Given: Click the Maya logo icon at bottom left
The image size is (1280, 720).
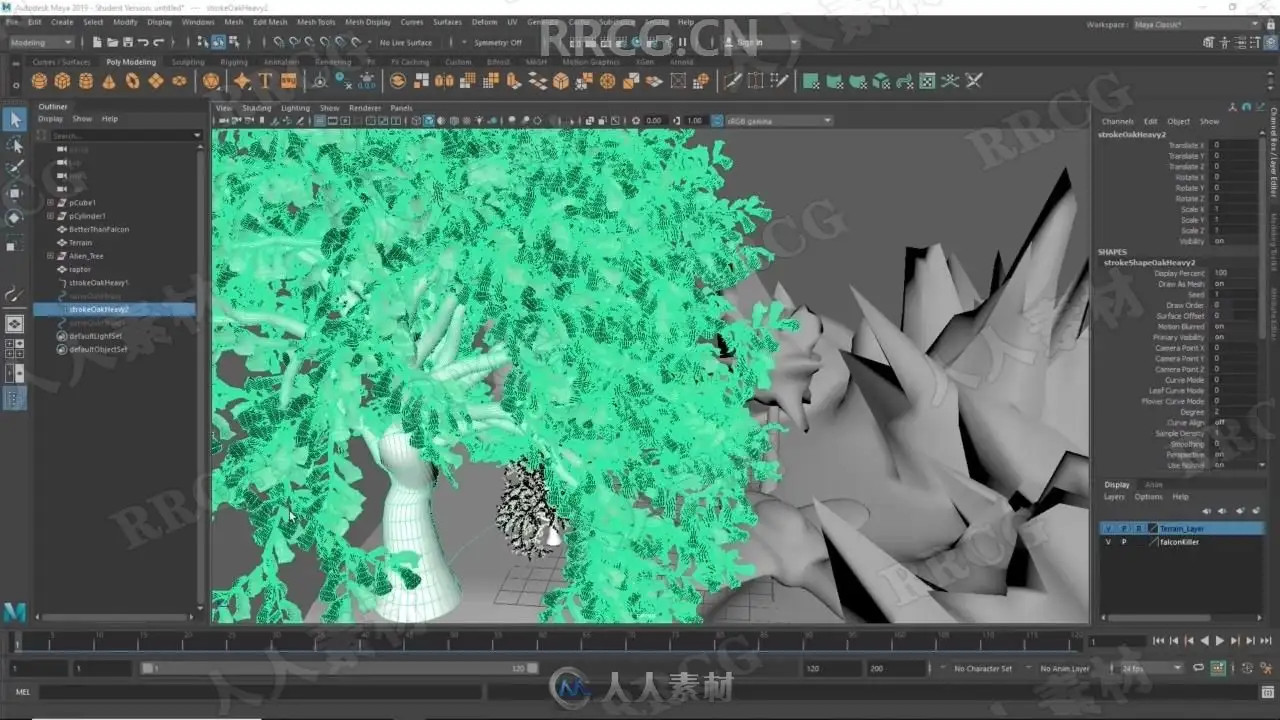Looking at the screenshot, I should point(14,611).
